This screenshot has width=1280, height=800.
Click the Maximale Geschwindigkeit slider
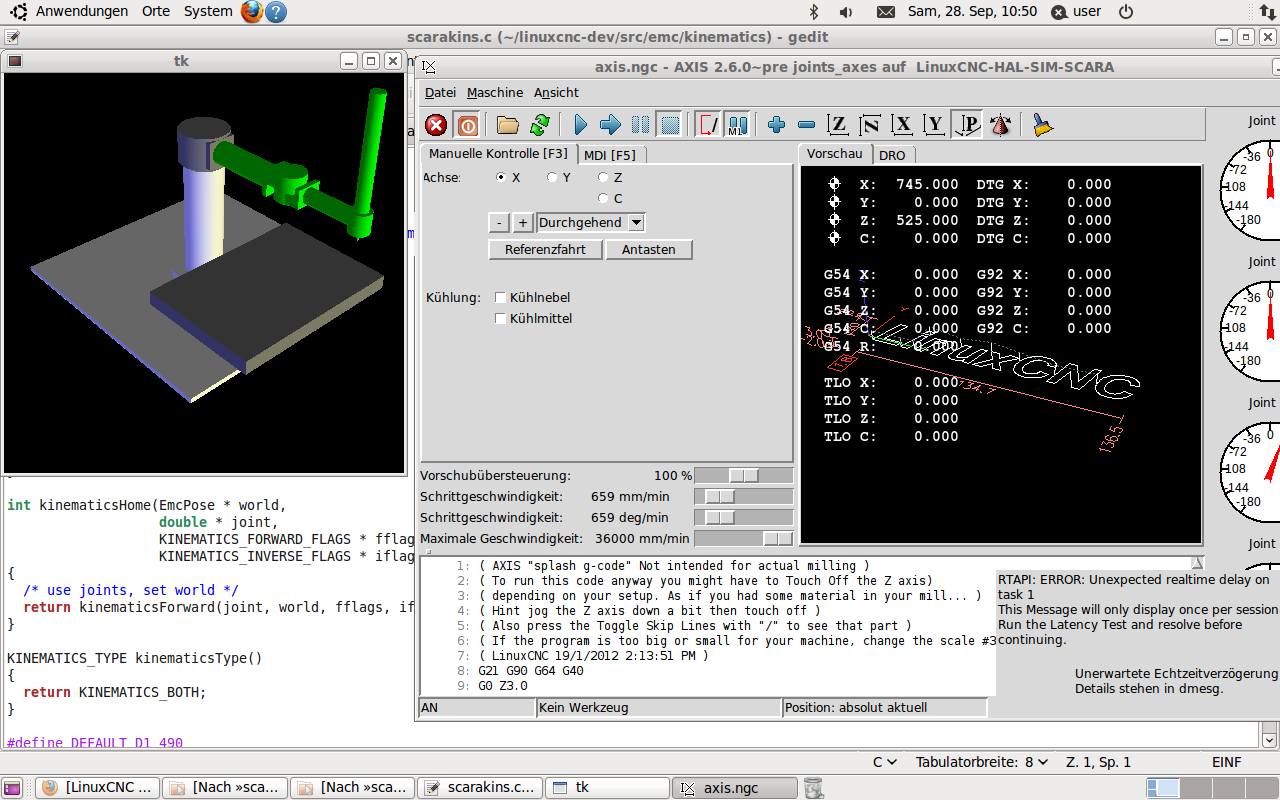coord(744,539)
